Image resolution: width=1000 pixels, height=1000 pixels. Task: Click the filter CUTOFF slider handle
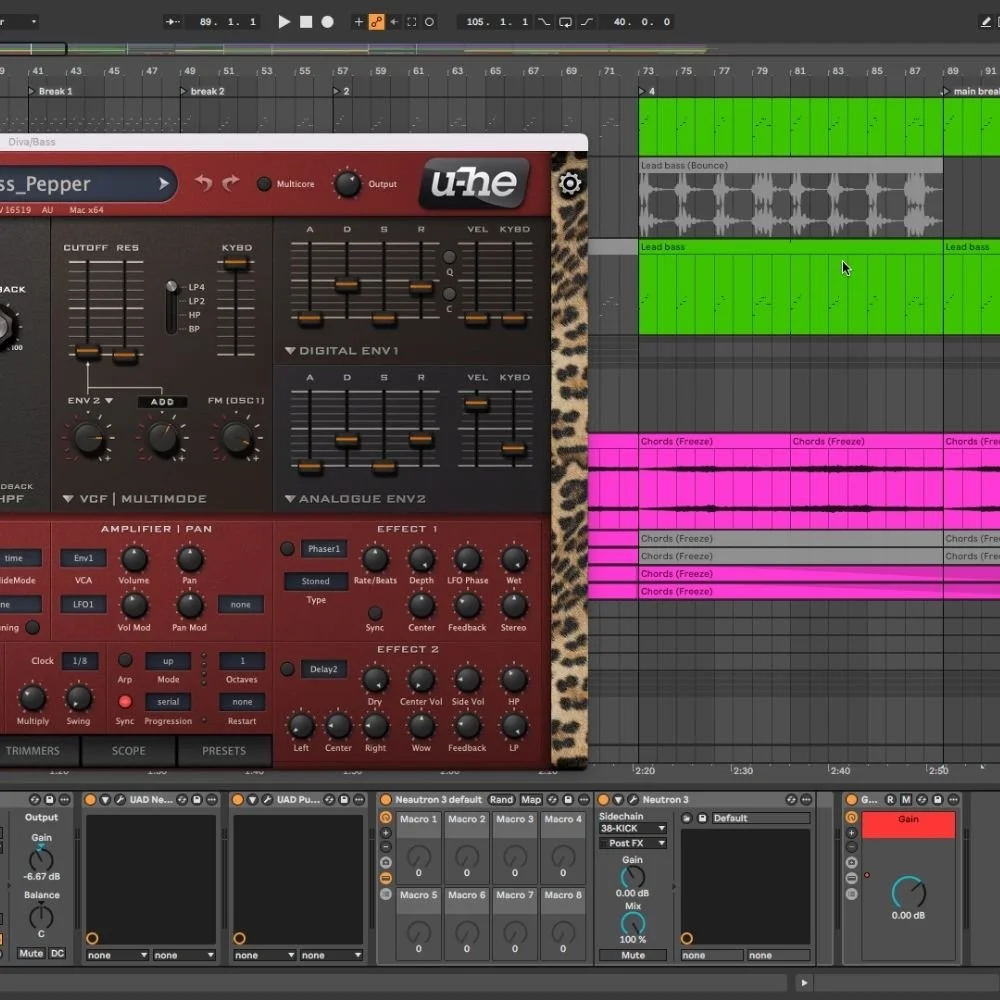pyautogui.click(x=87, y=351)
